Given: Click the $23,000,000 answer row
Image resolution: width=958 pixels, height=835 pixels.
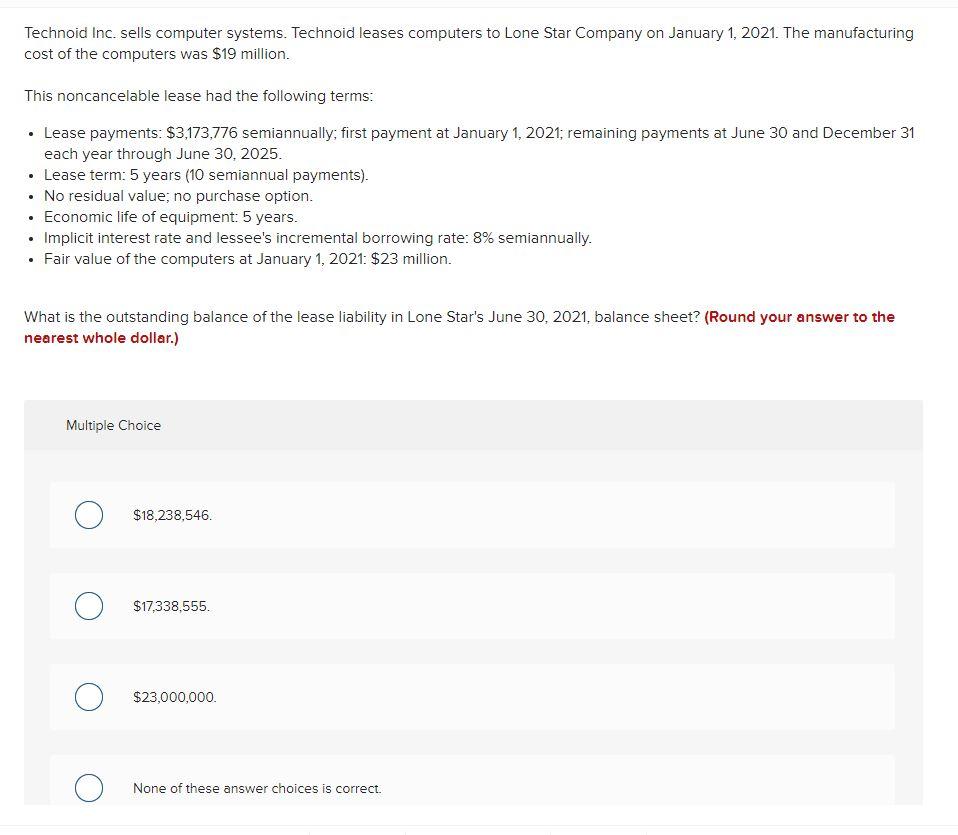Looking at the screenshot, I should tap(470, 697).
